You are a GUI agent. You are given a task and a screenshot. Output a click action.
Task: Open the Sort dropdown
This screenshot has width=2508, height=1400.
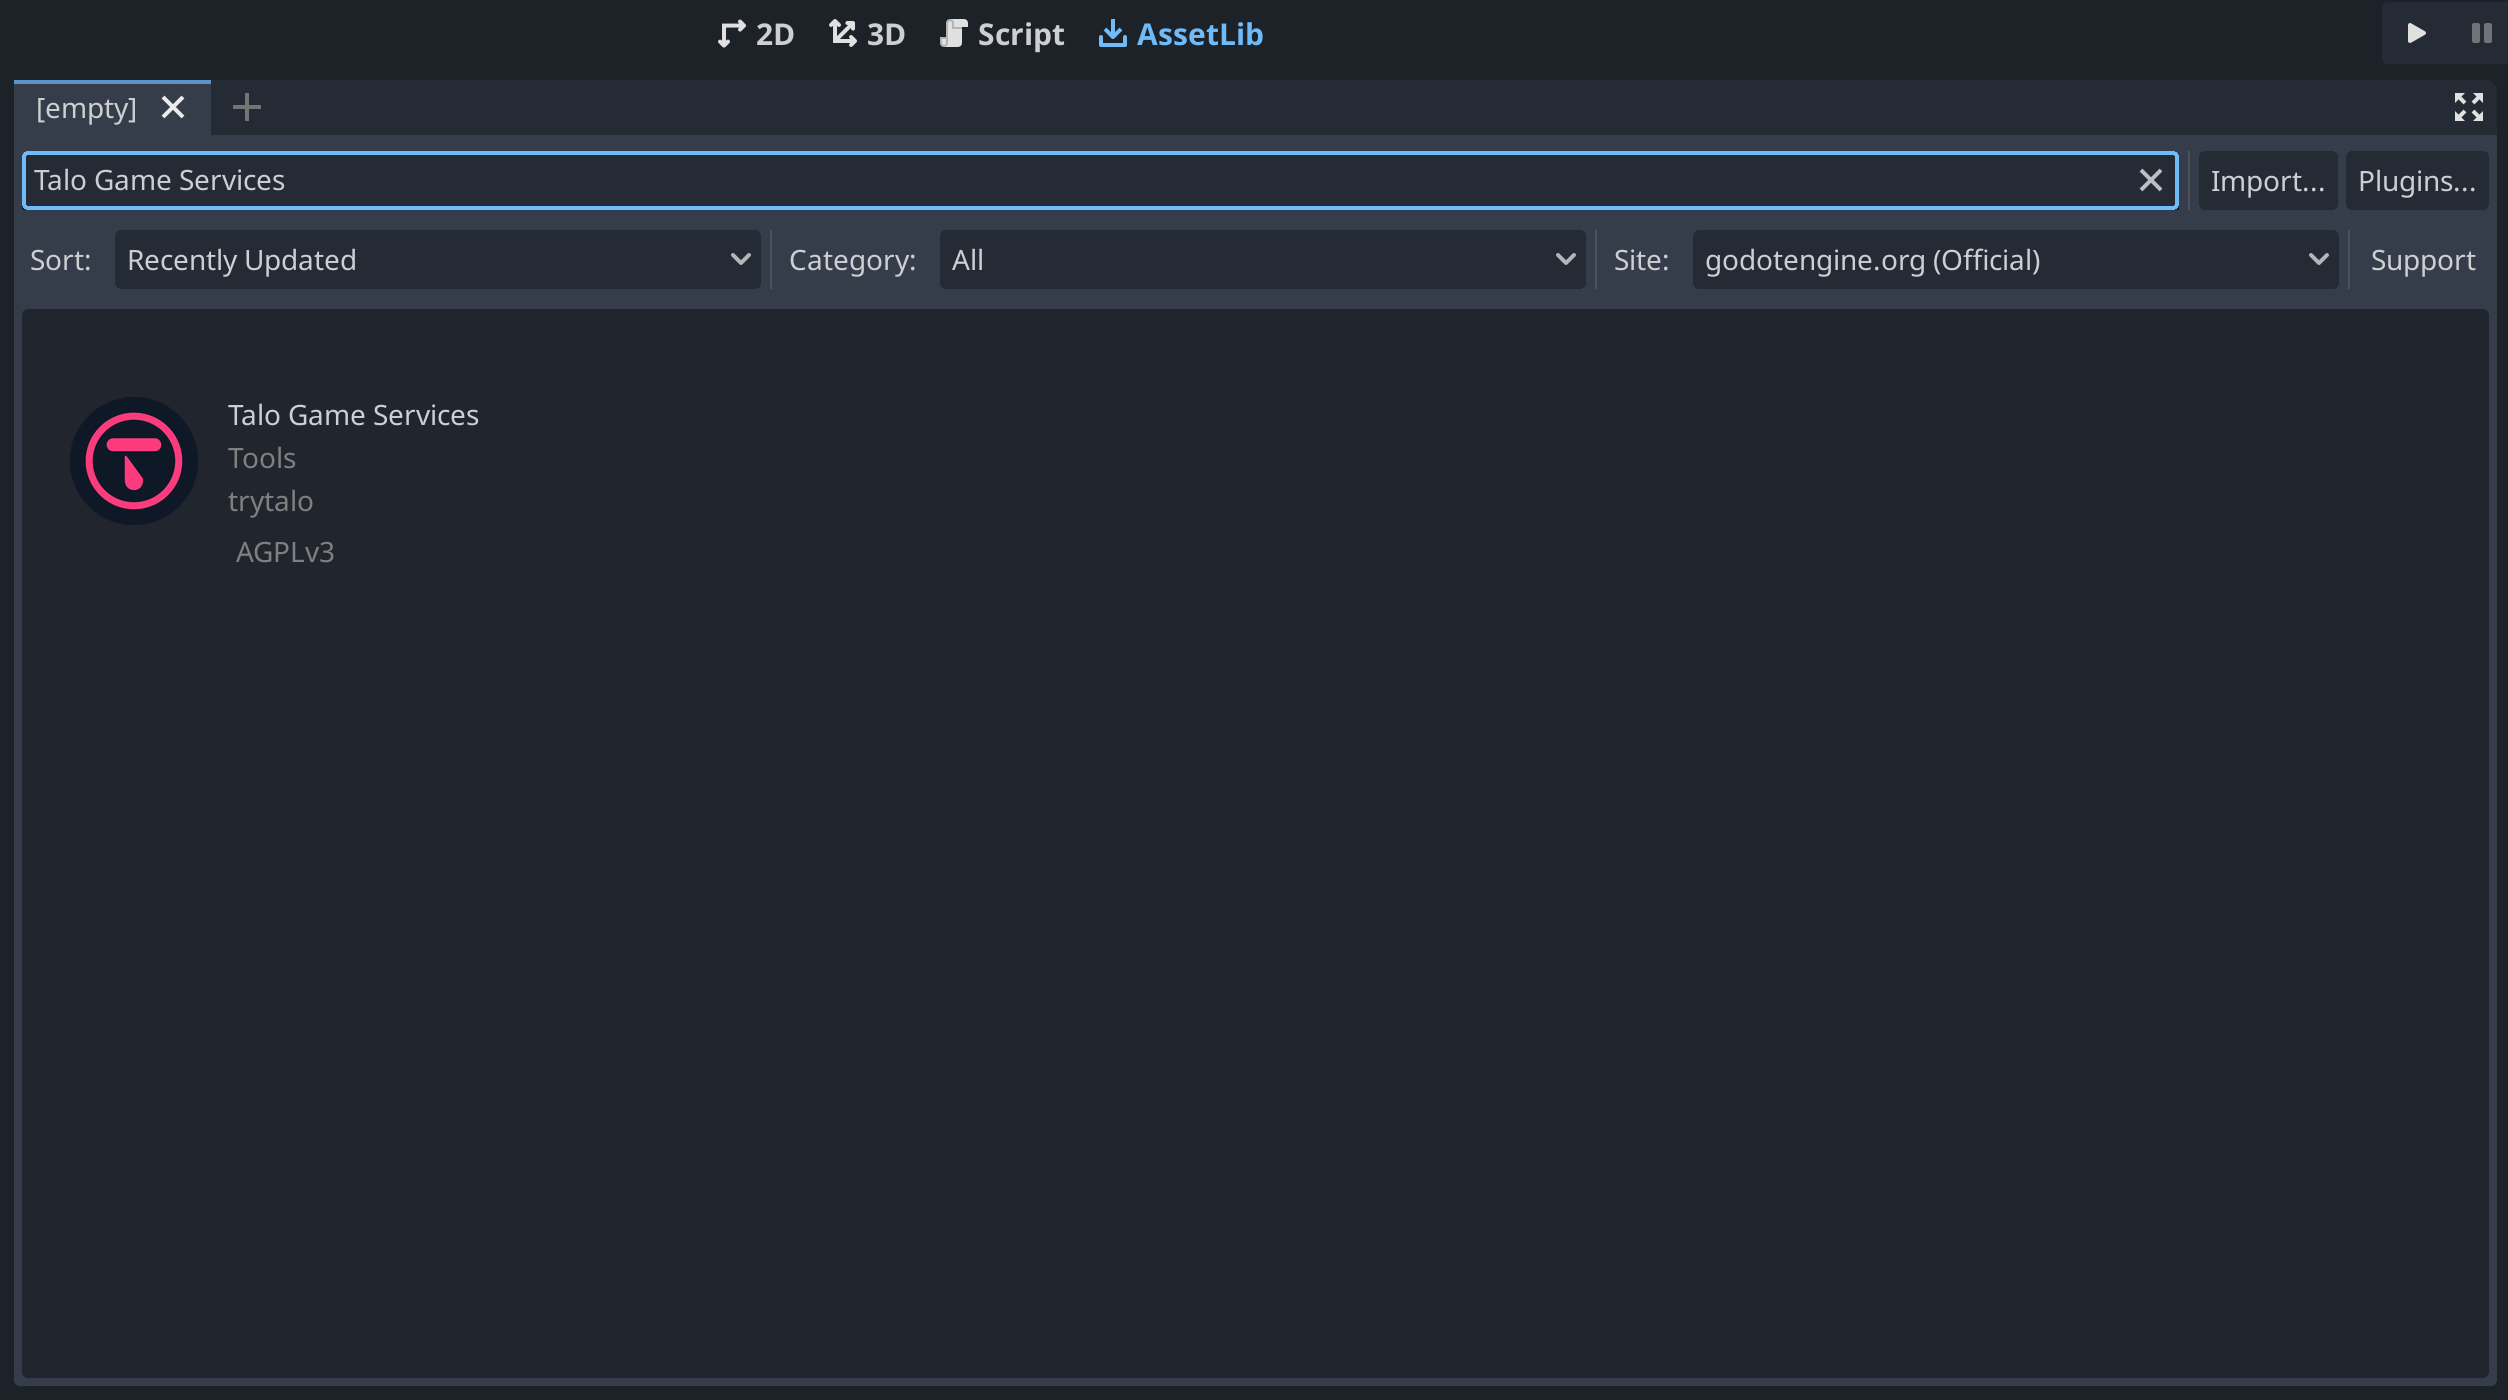(437, 260)
